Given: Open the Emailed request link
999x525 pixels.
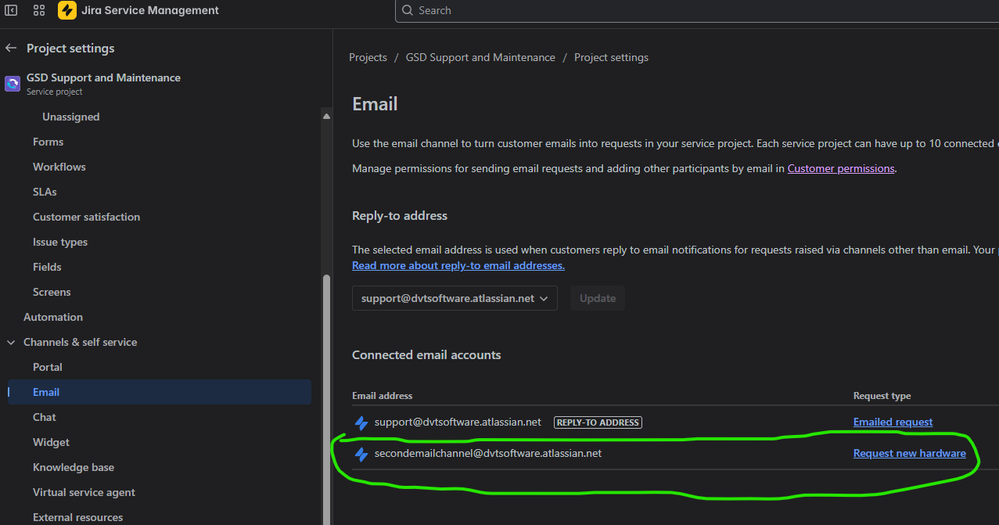Looking at the screenshot, I should 893,422.
